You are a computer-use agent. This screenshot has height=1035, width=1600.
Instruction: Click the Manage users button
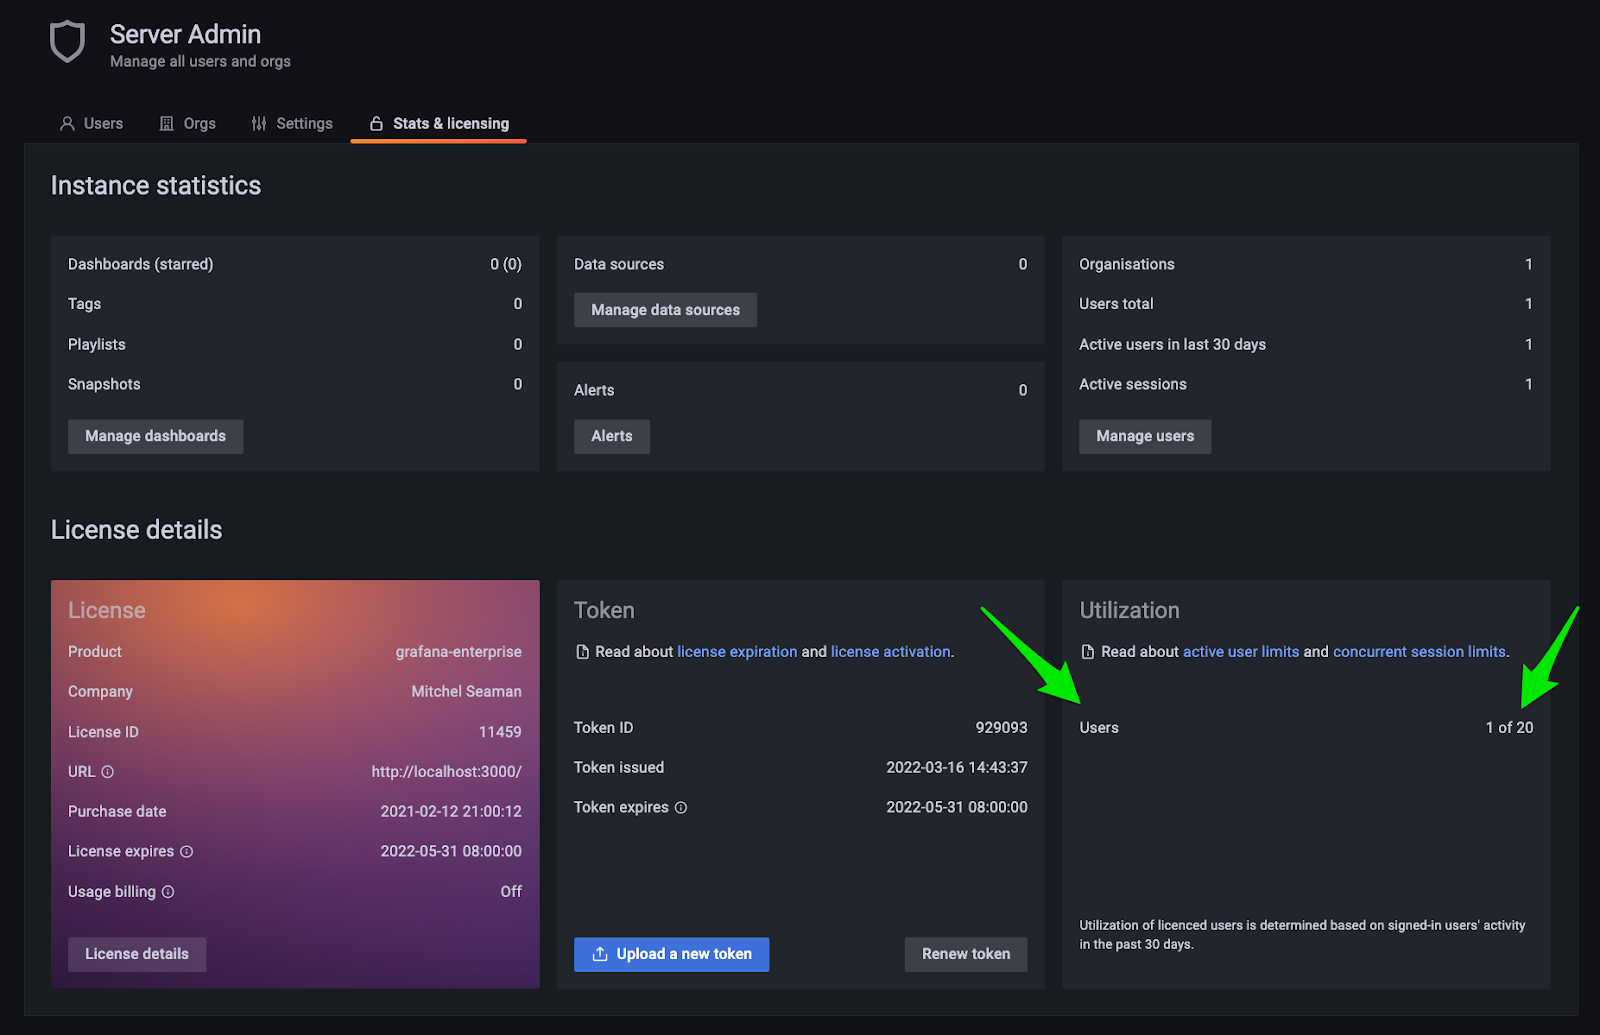point(1144,436)
